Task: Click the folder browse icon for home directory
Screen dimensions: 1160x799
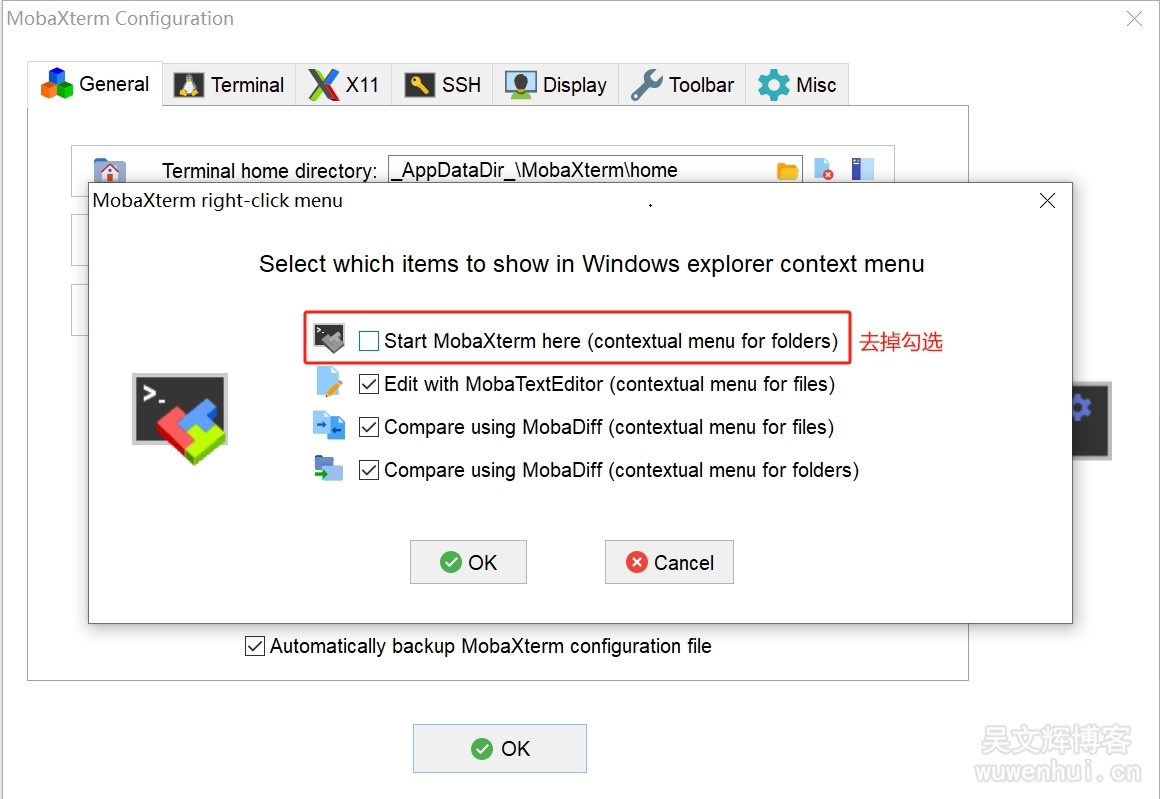Action: 788,170
